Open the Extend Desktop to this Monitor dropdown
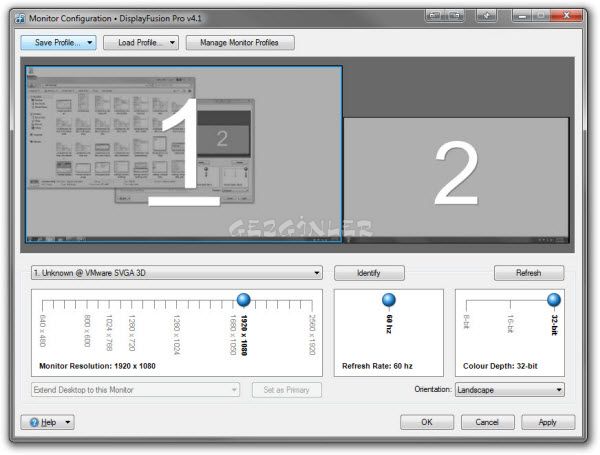The image size is (600, 455). pos(135,390)
